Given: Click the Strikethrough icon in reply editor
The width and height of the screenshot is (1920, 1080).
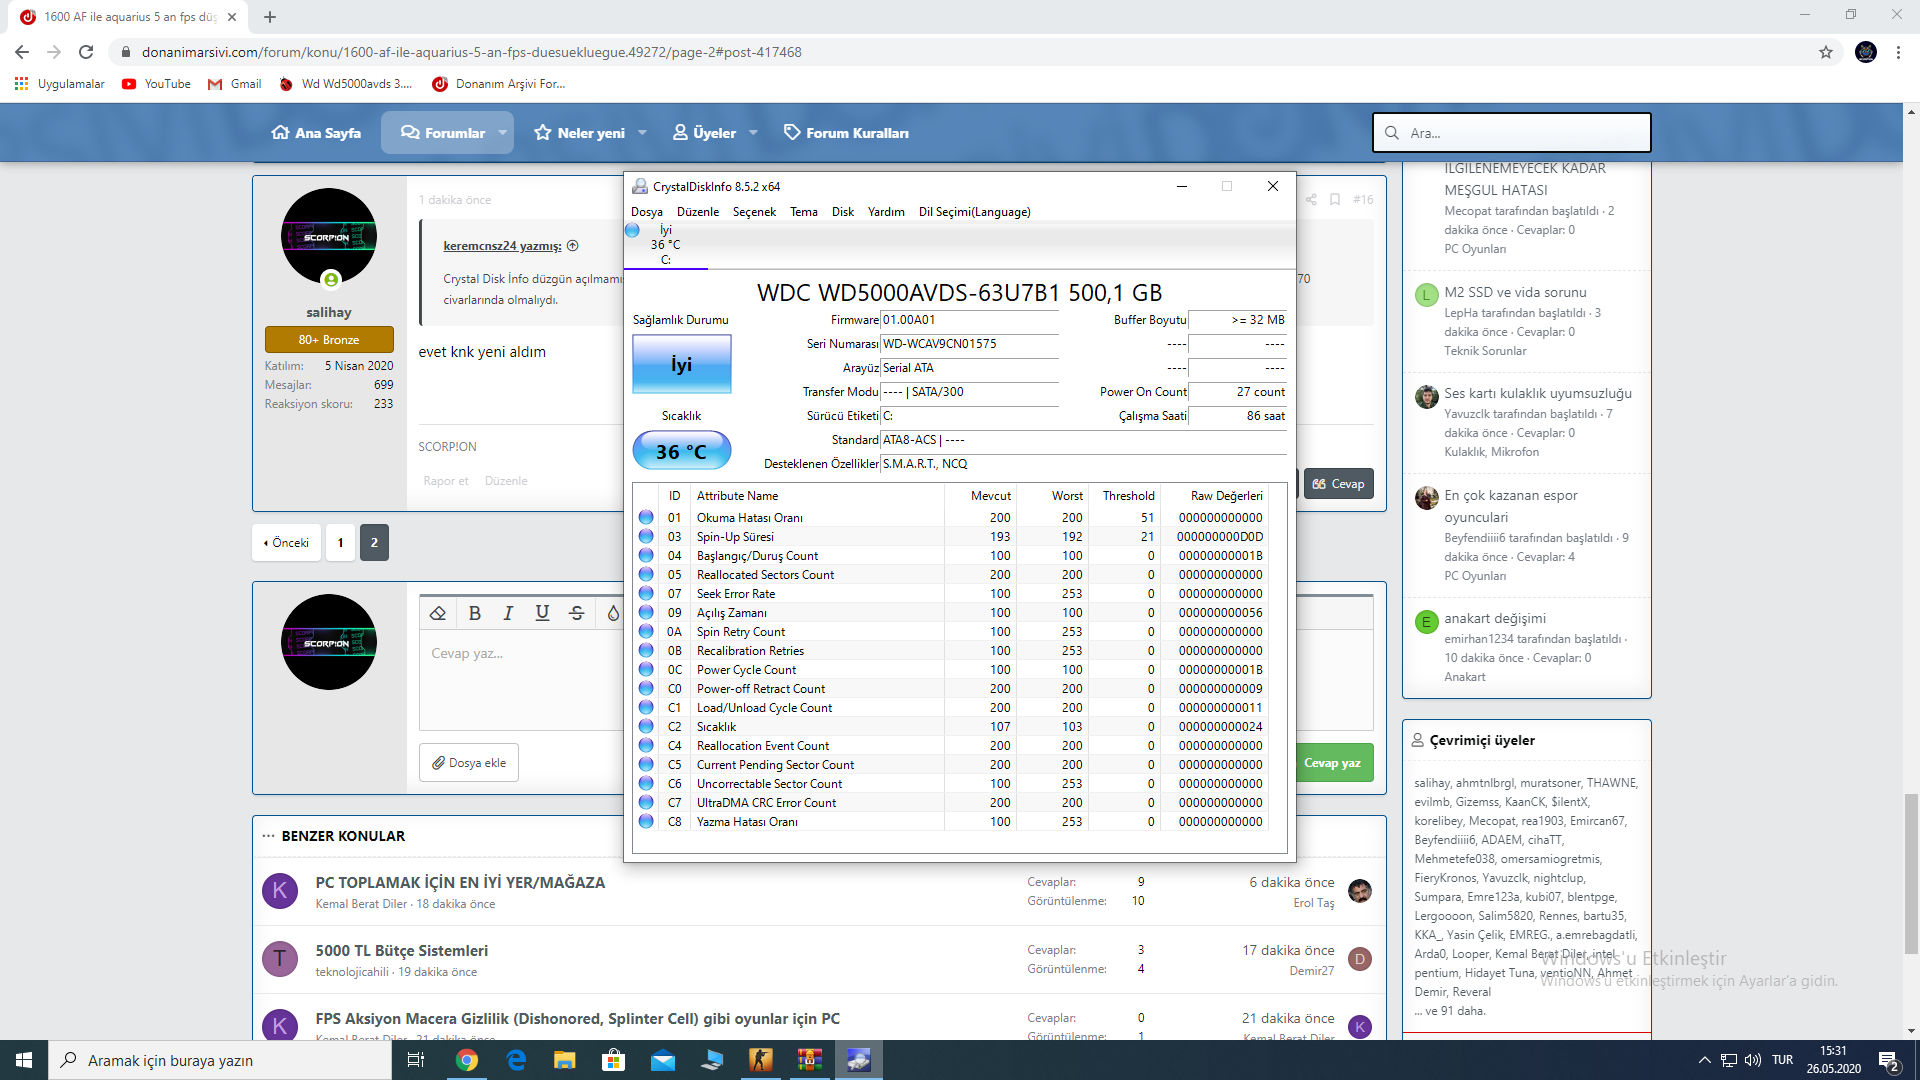Looking at the screenshot, I should [576, 613].
